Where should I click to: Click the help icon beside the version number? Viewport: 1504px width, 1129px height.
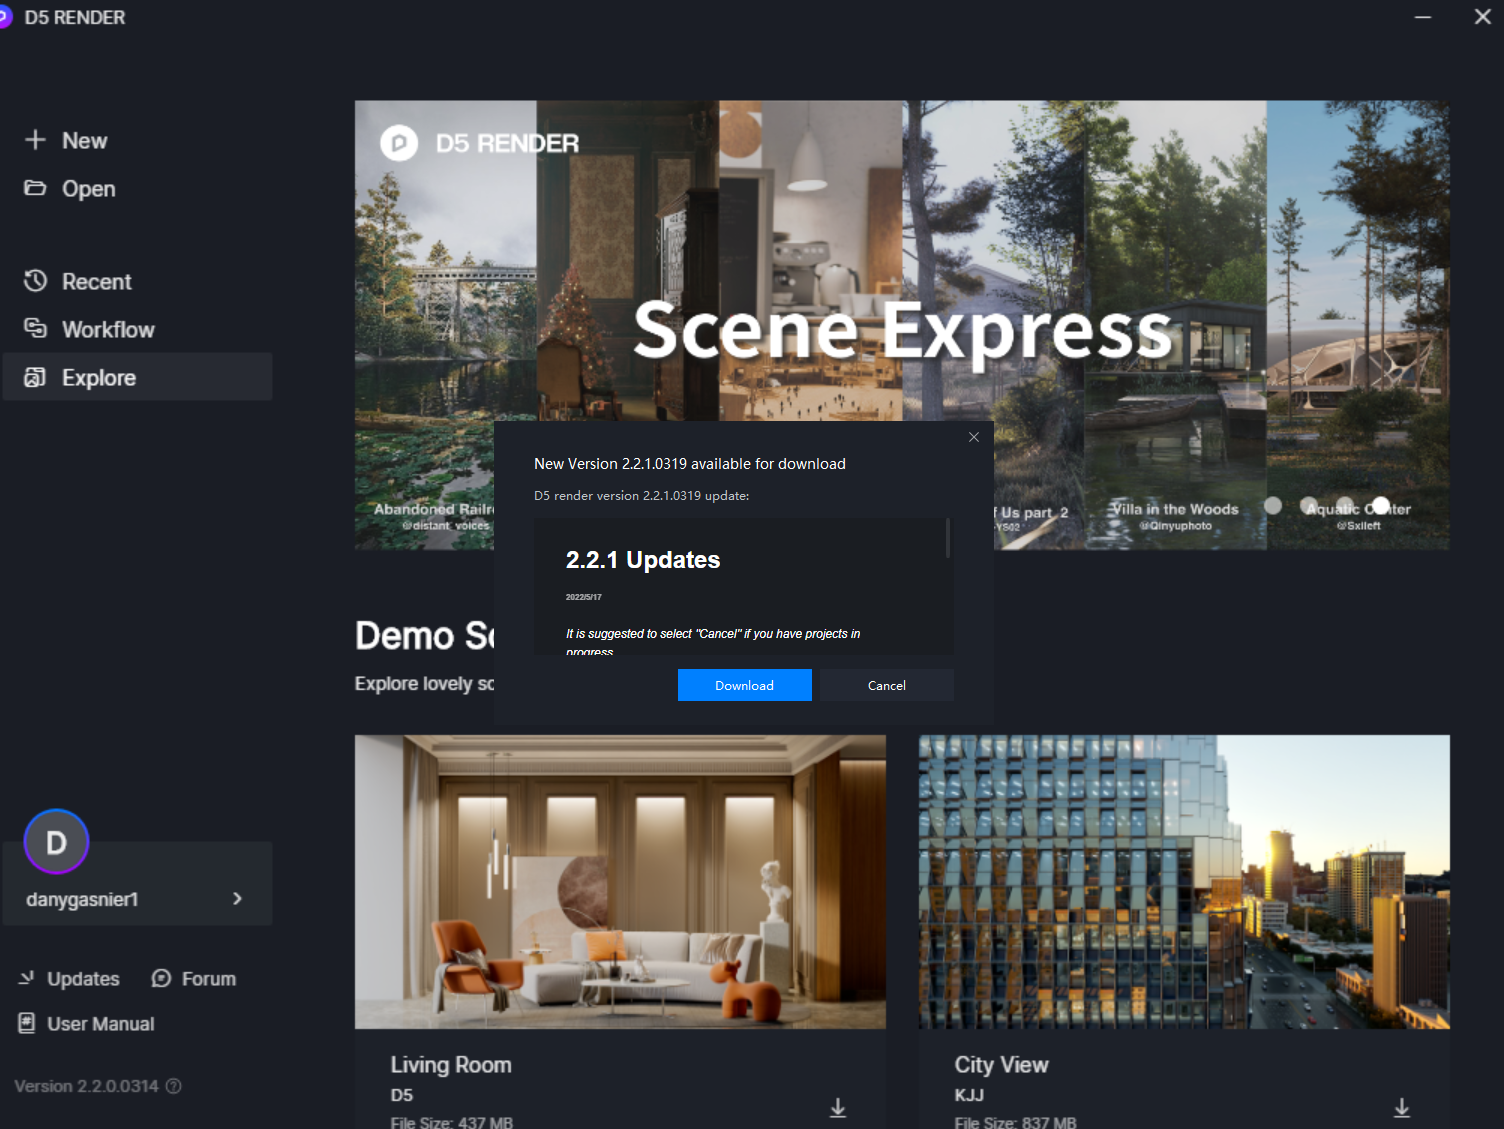click(173, 1086)
